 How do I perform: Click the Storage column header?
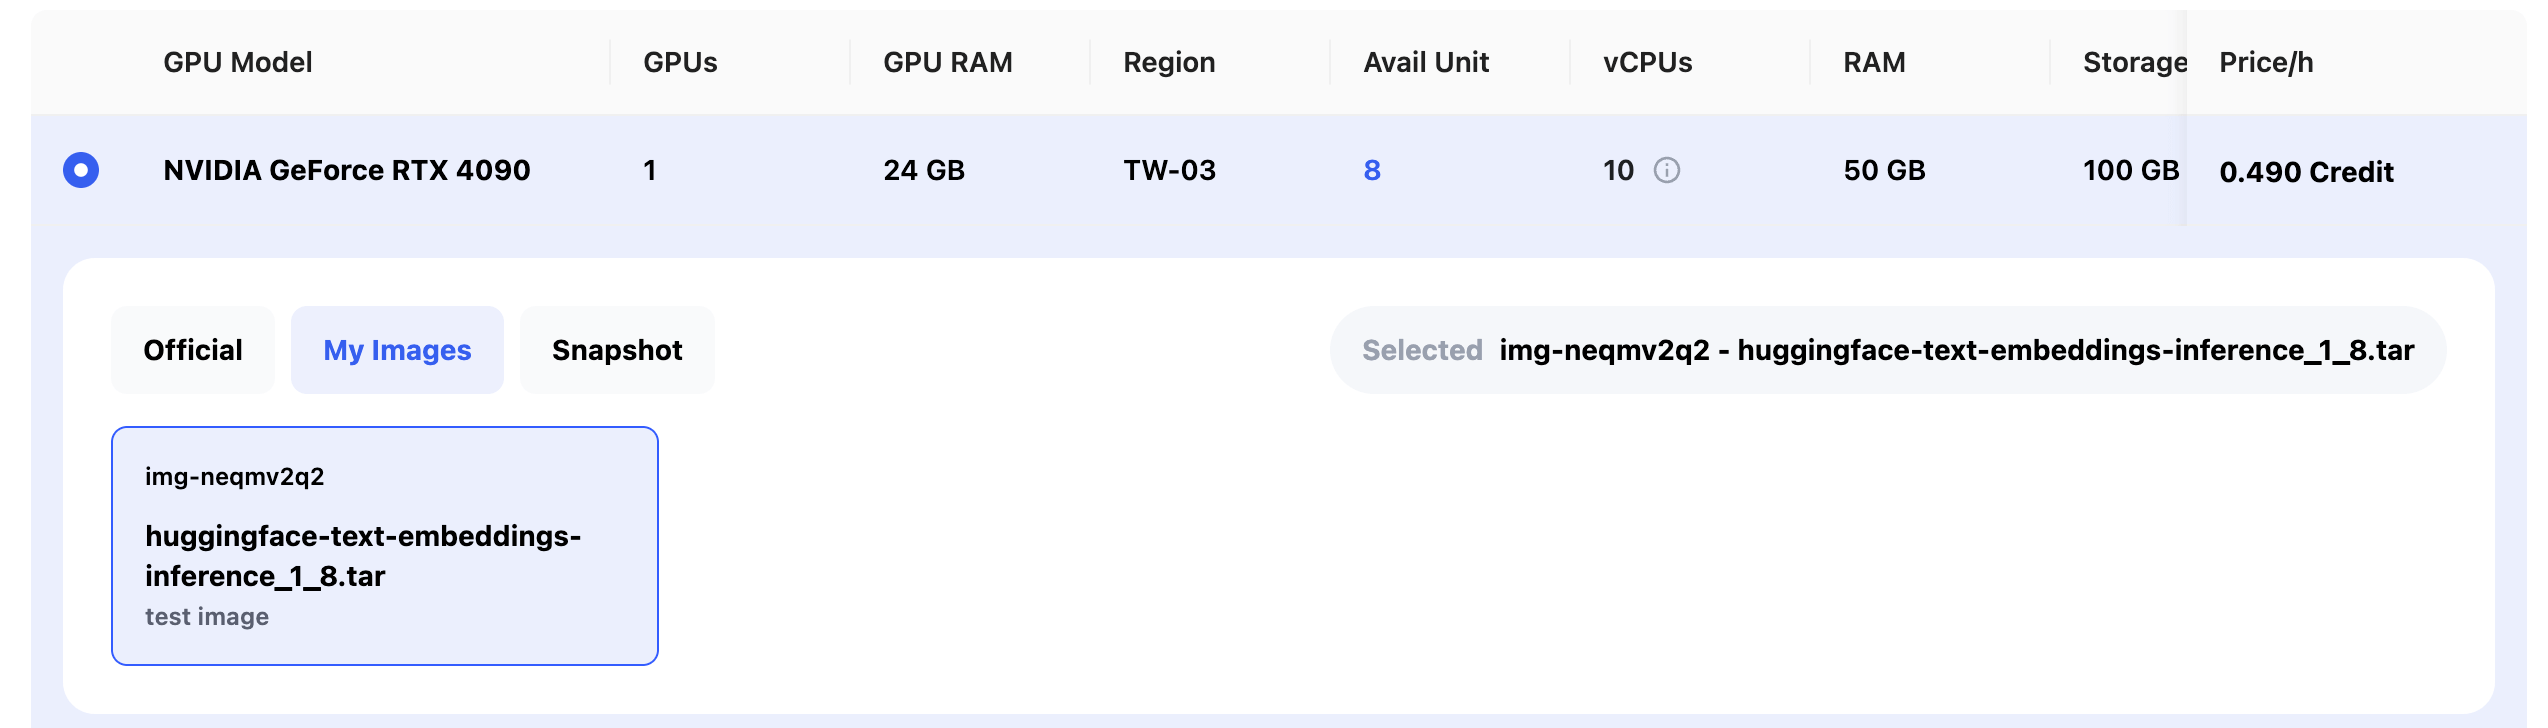[x=2134, y=62]
